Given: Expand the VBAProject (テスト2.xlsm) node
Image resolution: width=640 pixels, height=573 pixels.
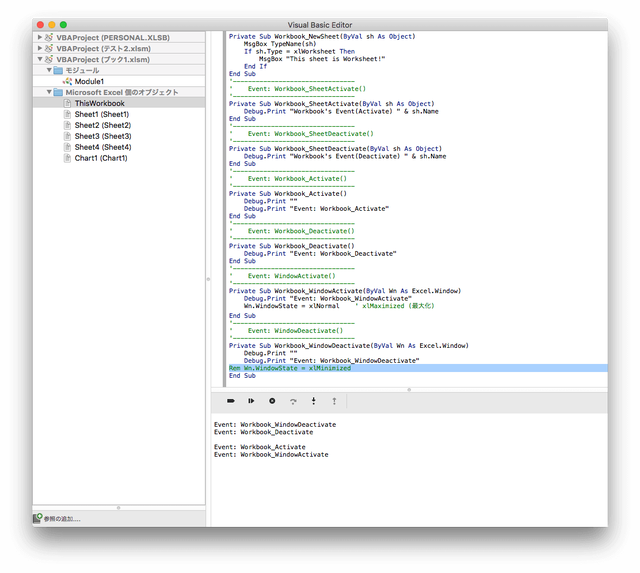Looking at the screenshot, I should coord(40,48).
